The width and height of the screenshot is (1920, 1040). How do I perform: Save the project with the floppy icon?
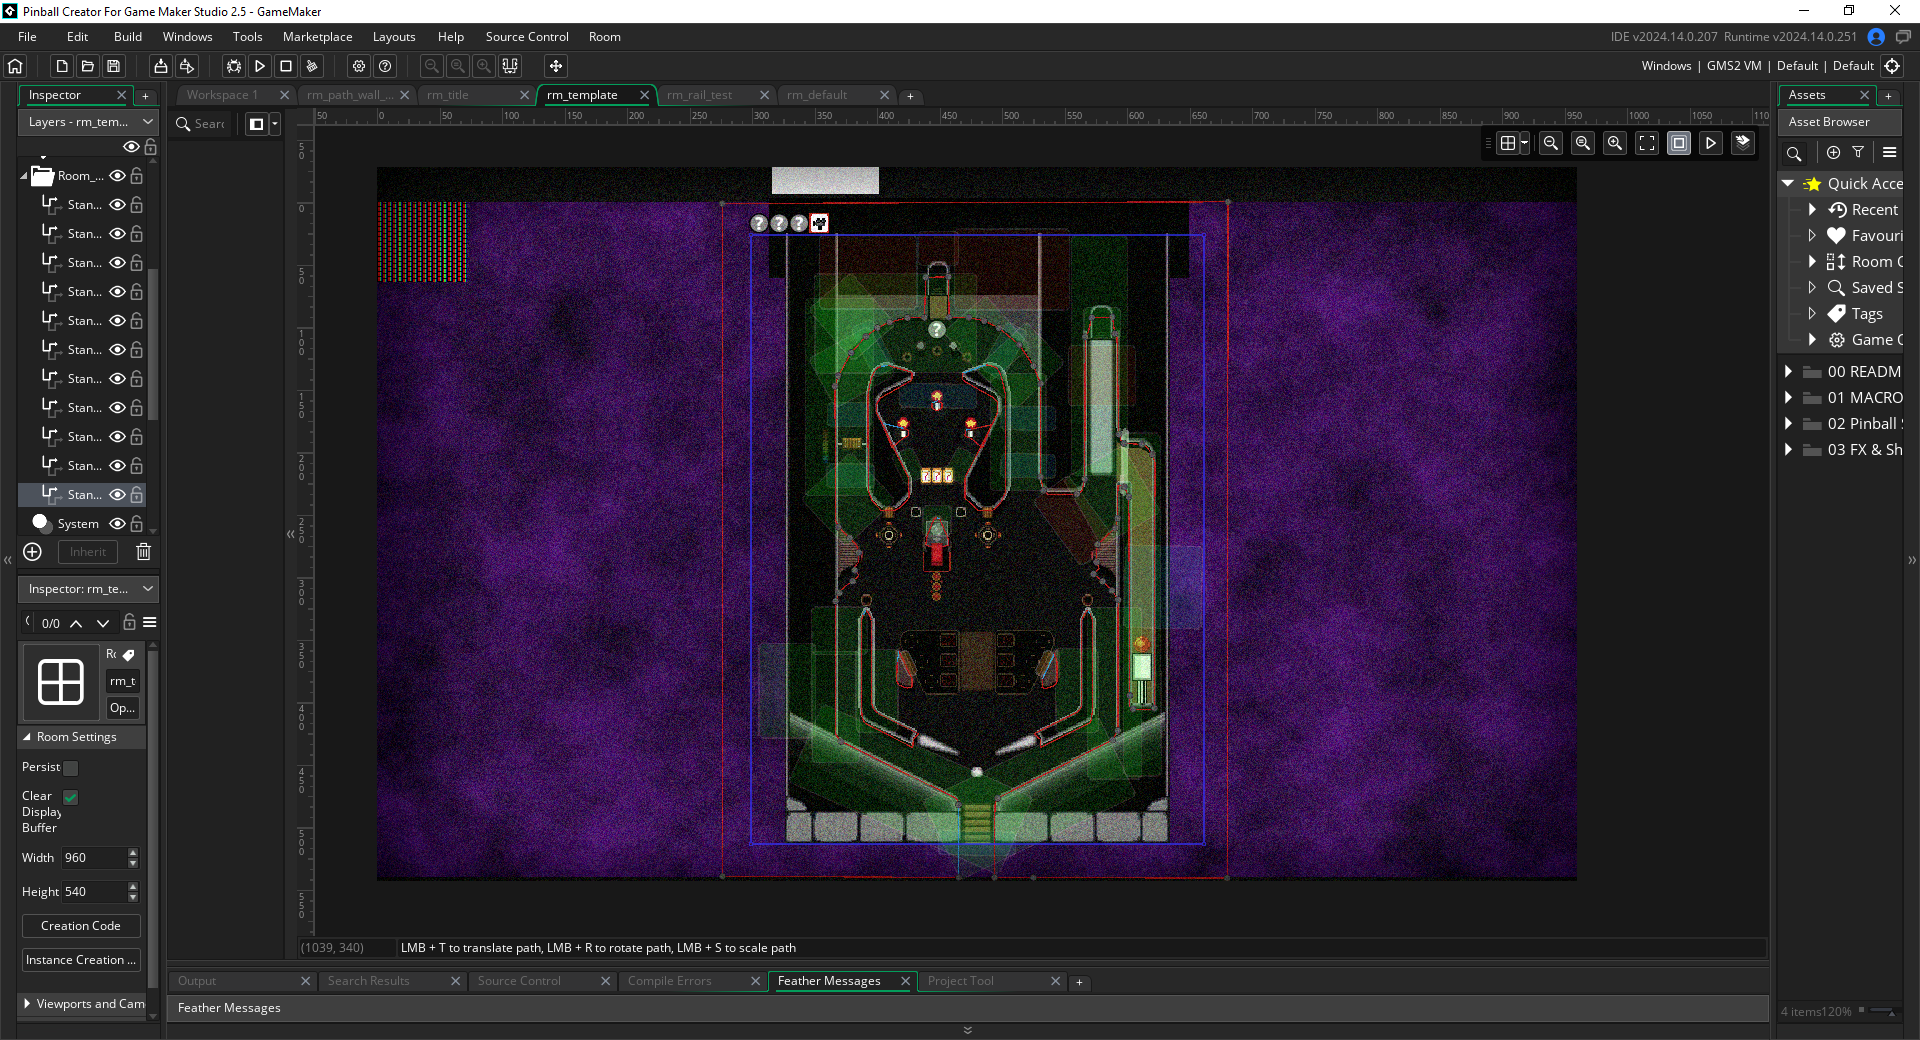click(114, 66)
